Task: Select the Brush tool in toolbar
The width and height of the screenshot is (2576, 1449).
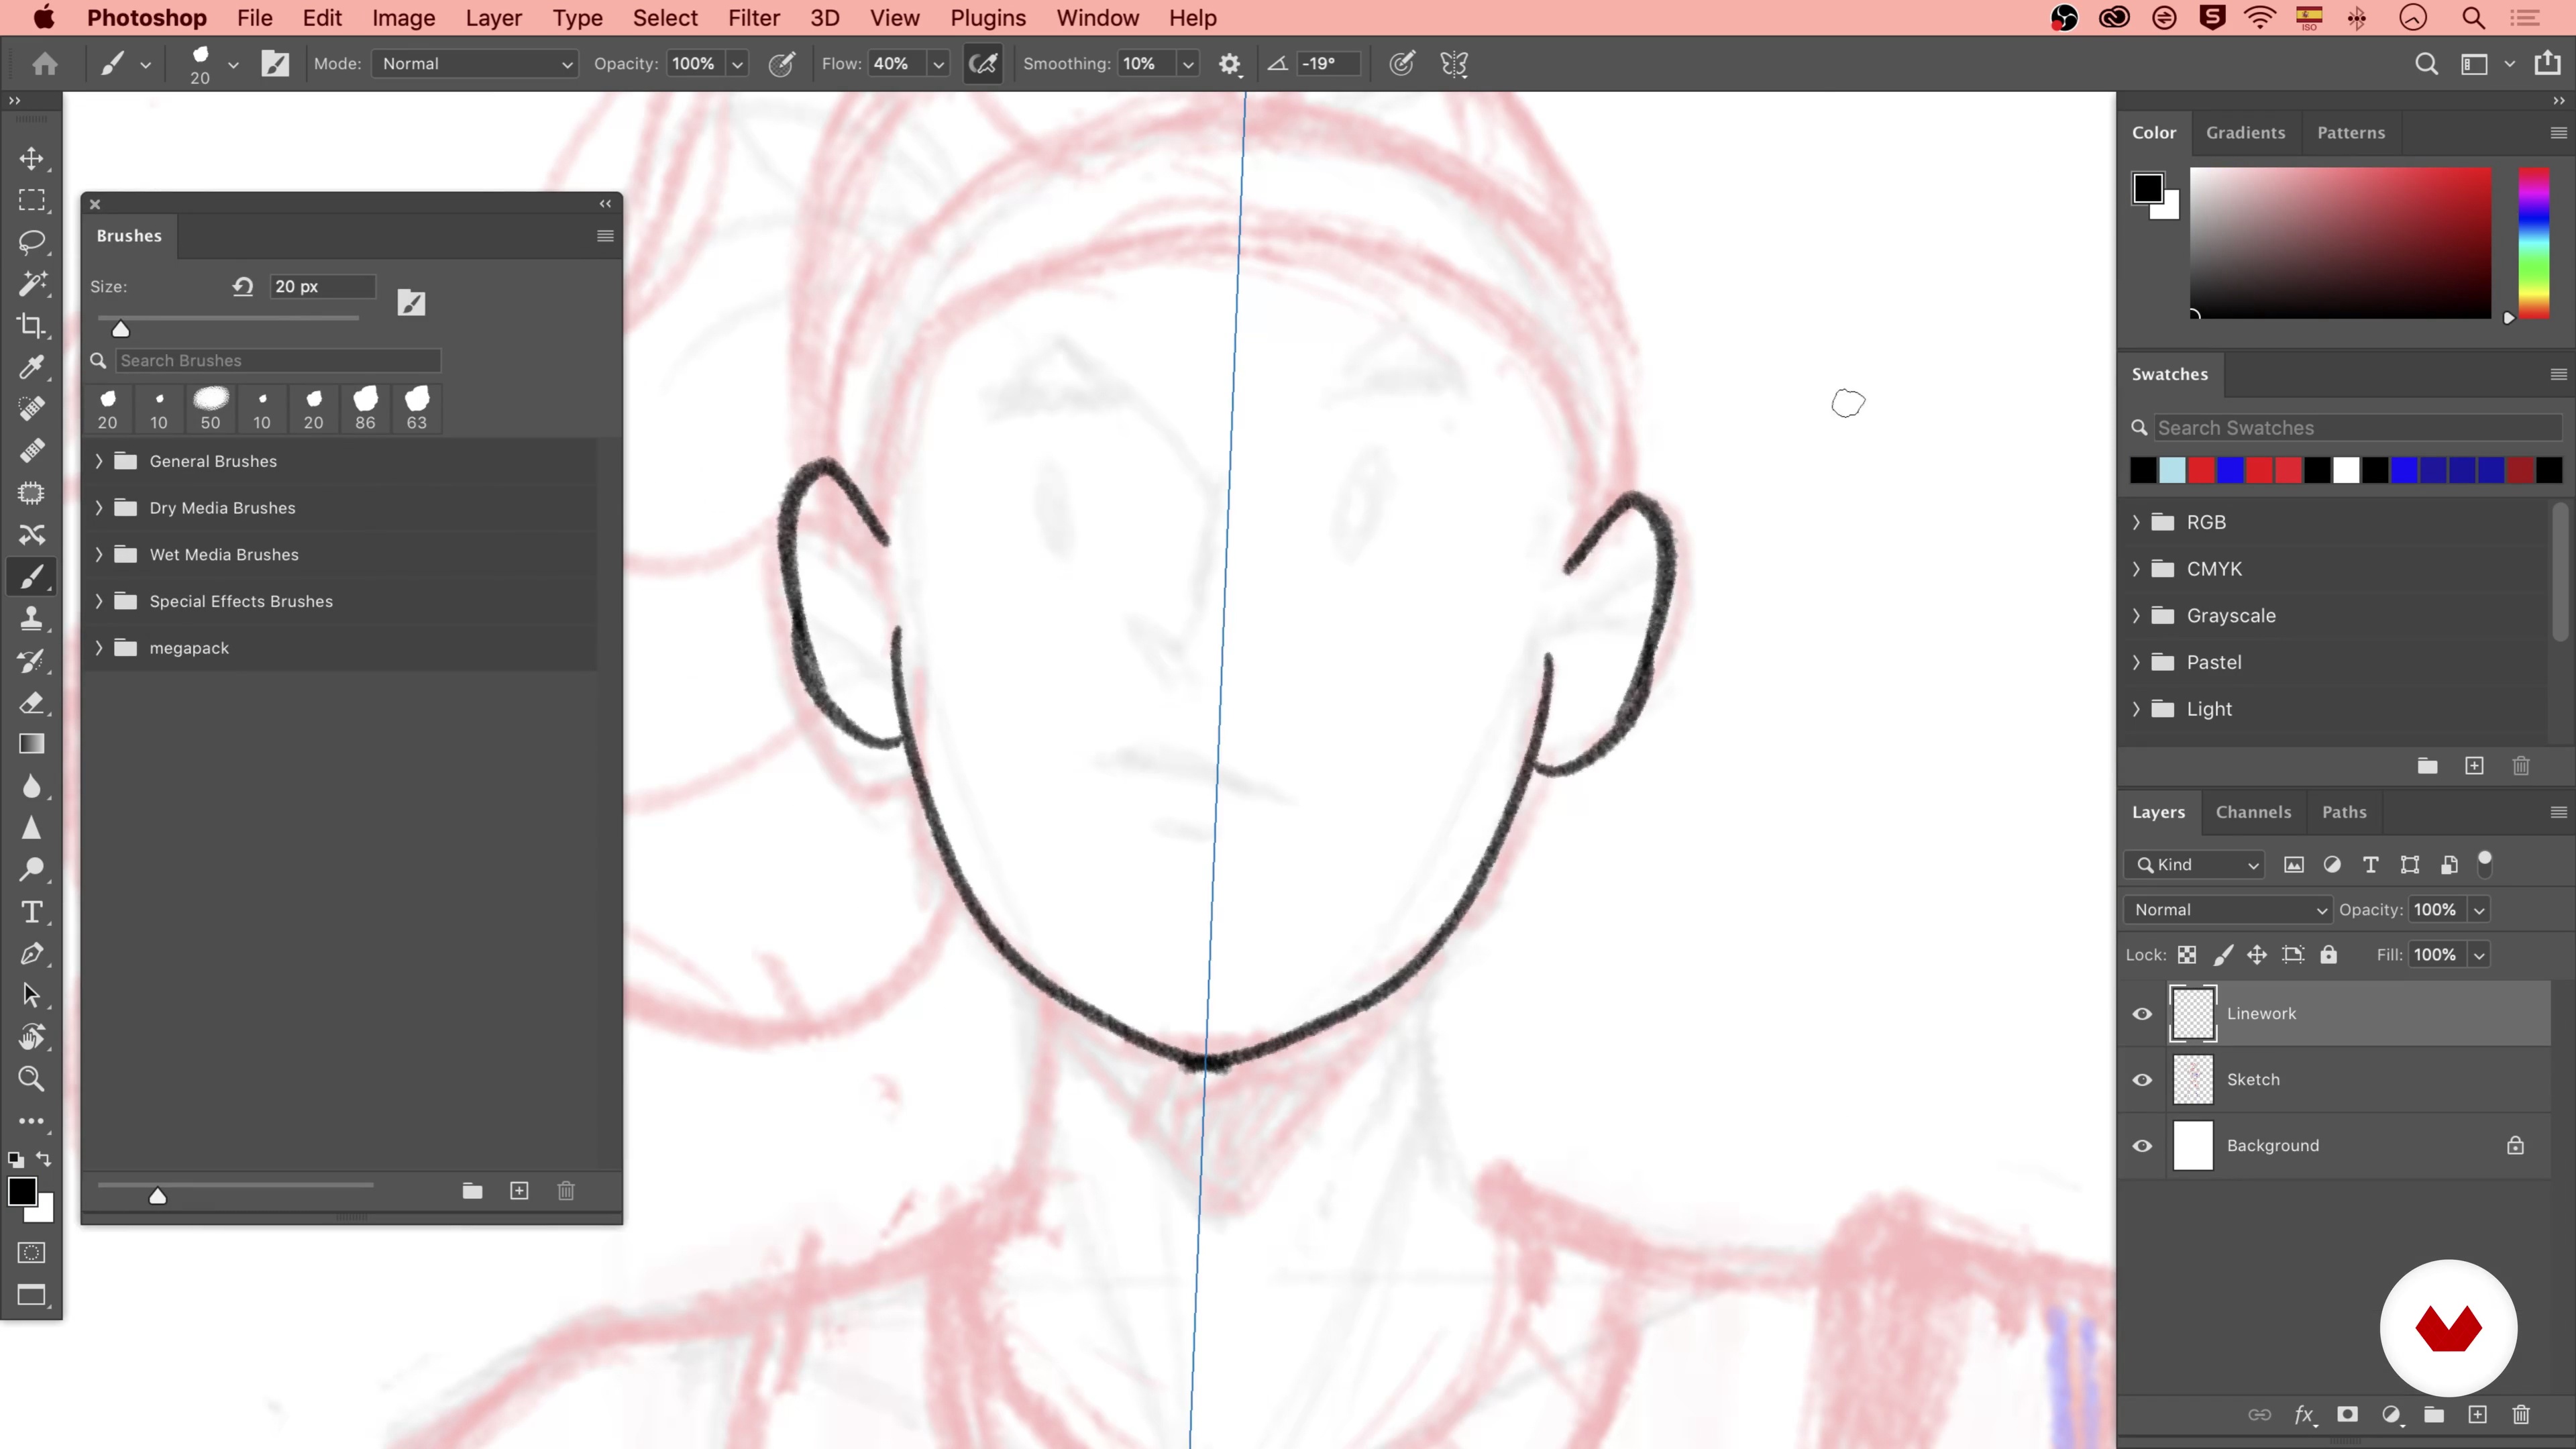Action: pos(32,577)
